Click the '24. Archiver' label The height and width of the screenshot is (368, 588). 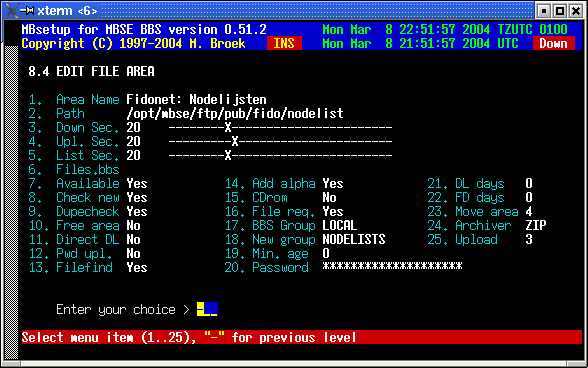coord(470,226)
